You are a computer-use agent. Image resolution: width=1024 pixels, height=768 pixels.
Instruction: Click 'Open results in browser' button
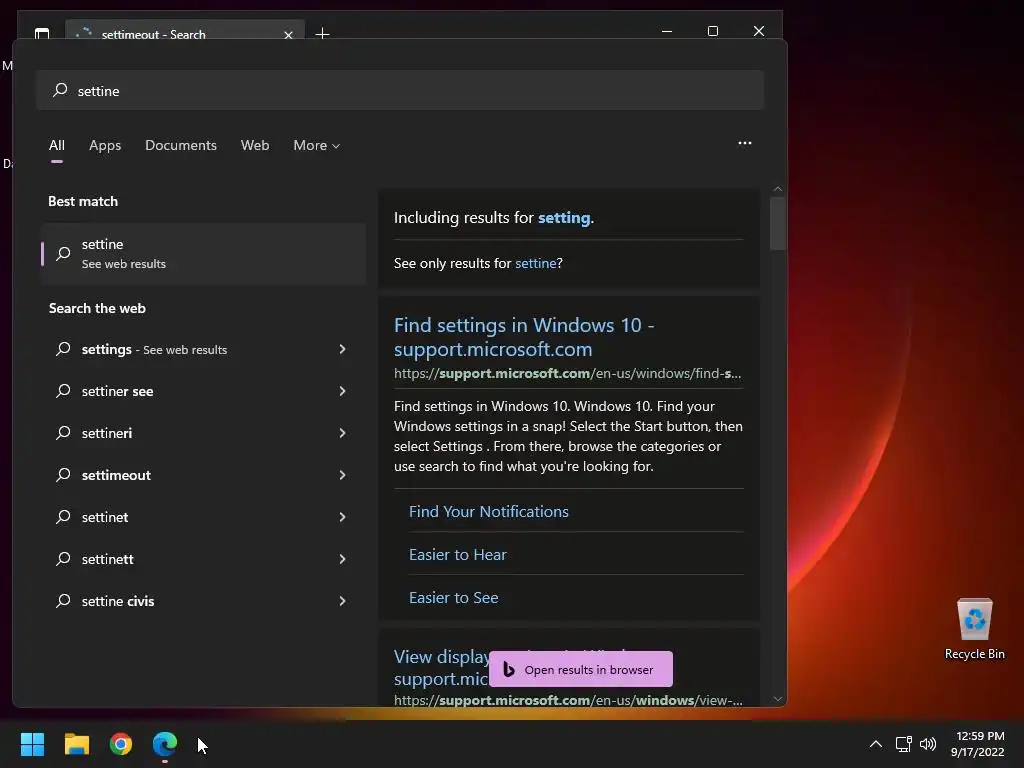point(581,669)
